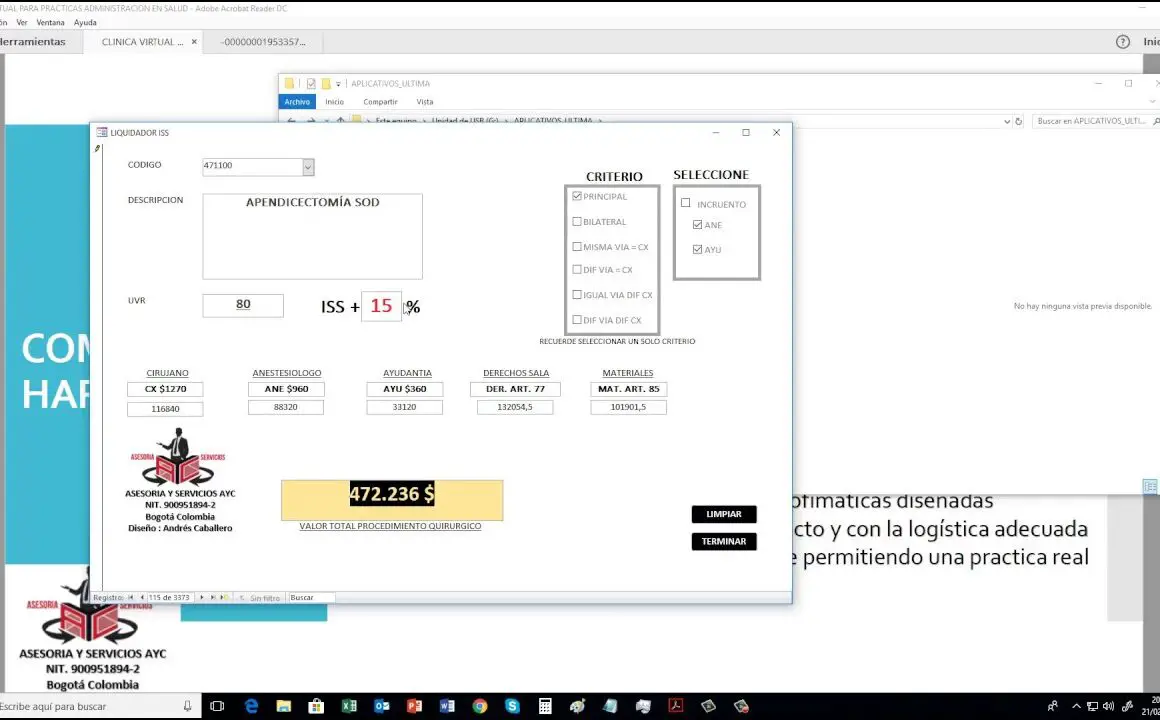This screenshot has width=1160, height=720.
Task: Click the TERMINAR button
Action: [x=724, y=541]
